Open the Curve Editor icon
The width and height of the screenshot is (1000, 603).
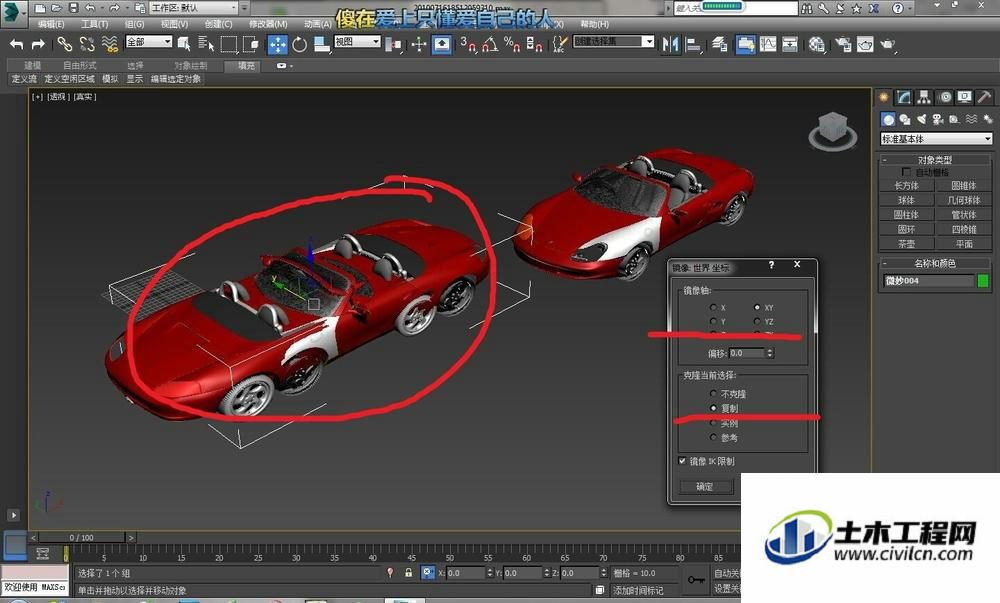(768, 44)
